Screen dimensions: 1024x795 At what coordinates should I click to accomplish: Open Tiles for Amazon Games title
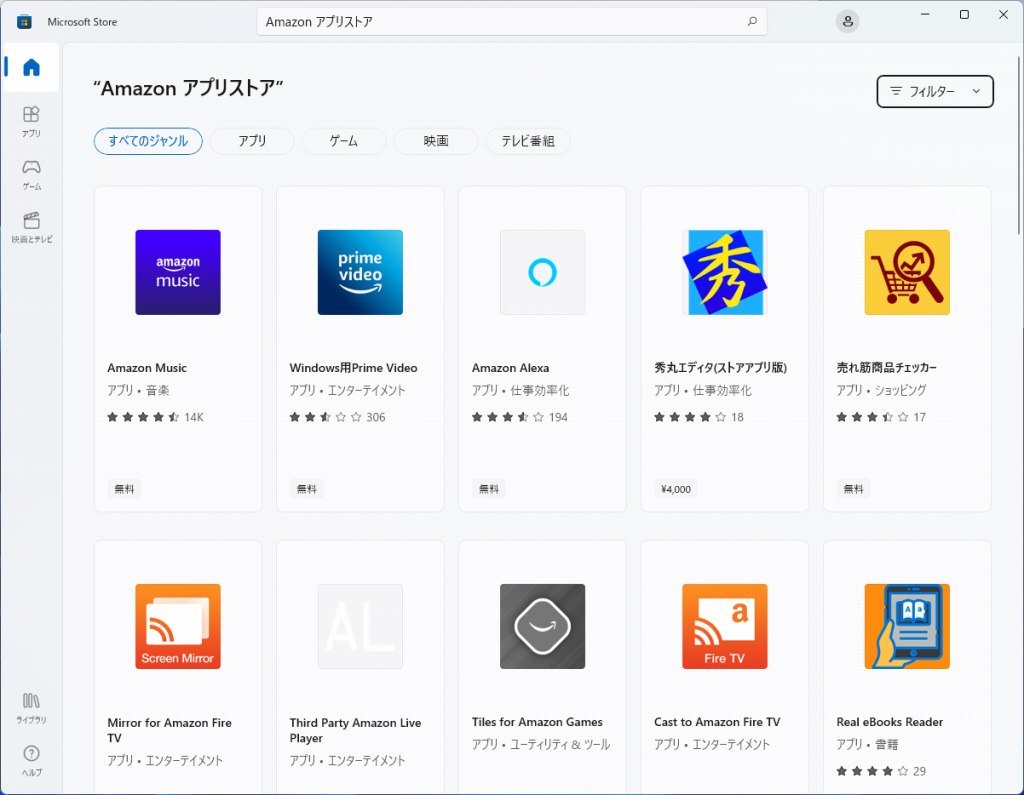[537, 722]
